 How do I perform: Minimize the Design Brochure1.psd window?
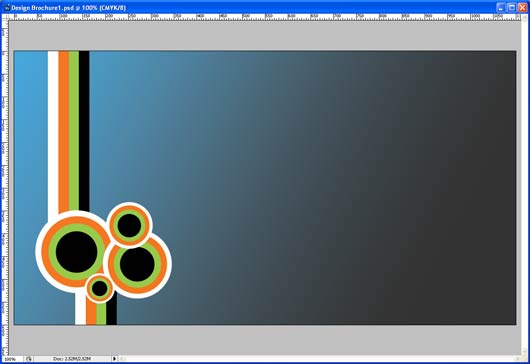click(501, 7)
